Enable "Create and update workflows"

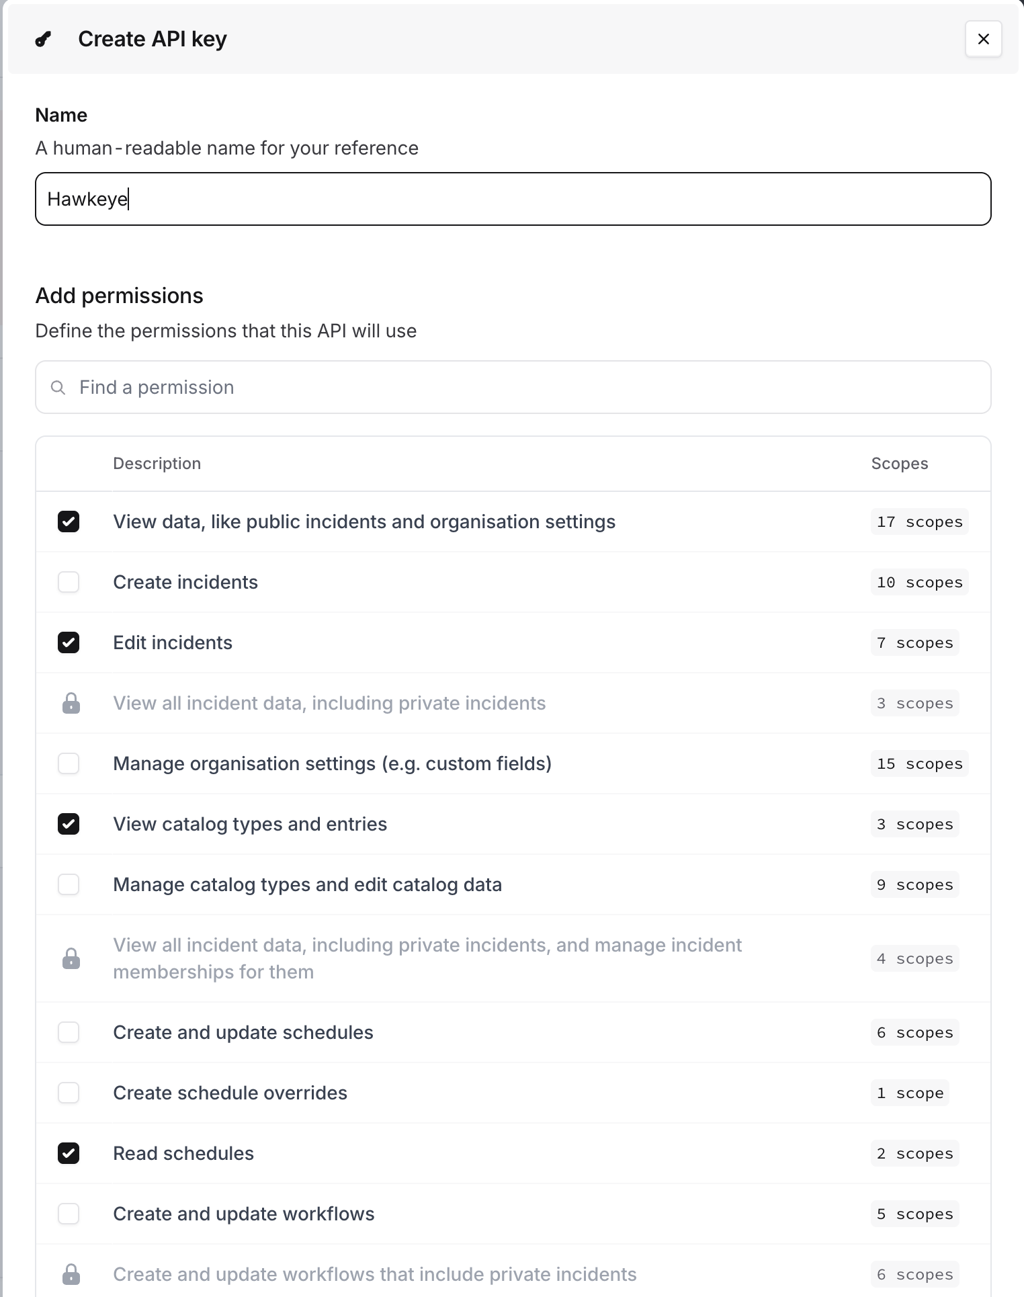(x=68, y=1213)
